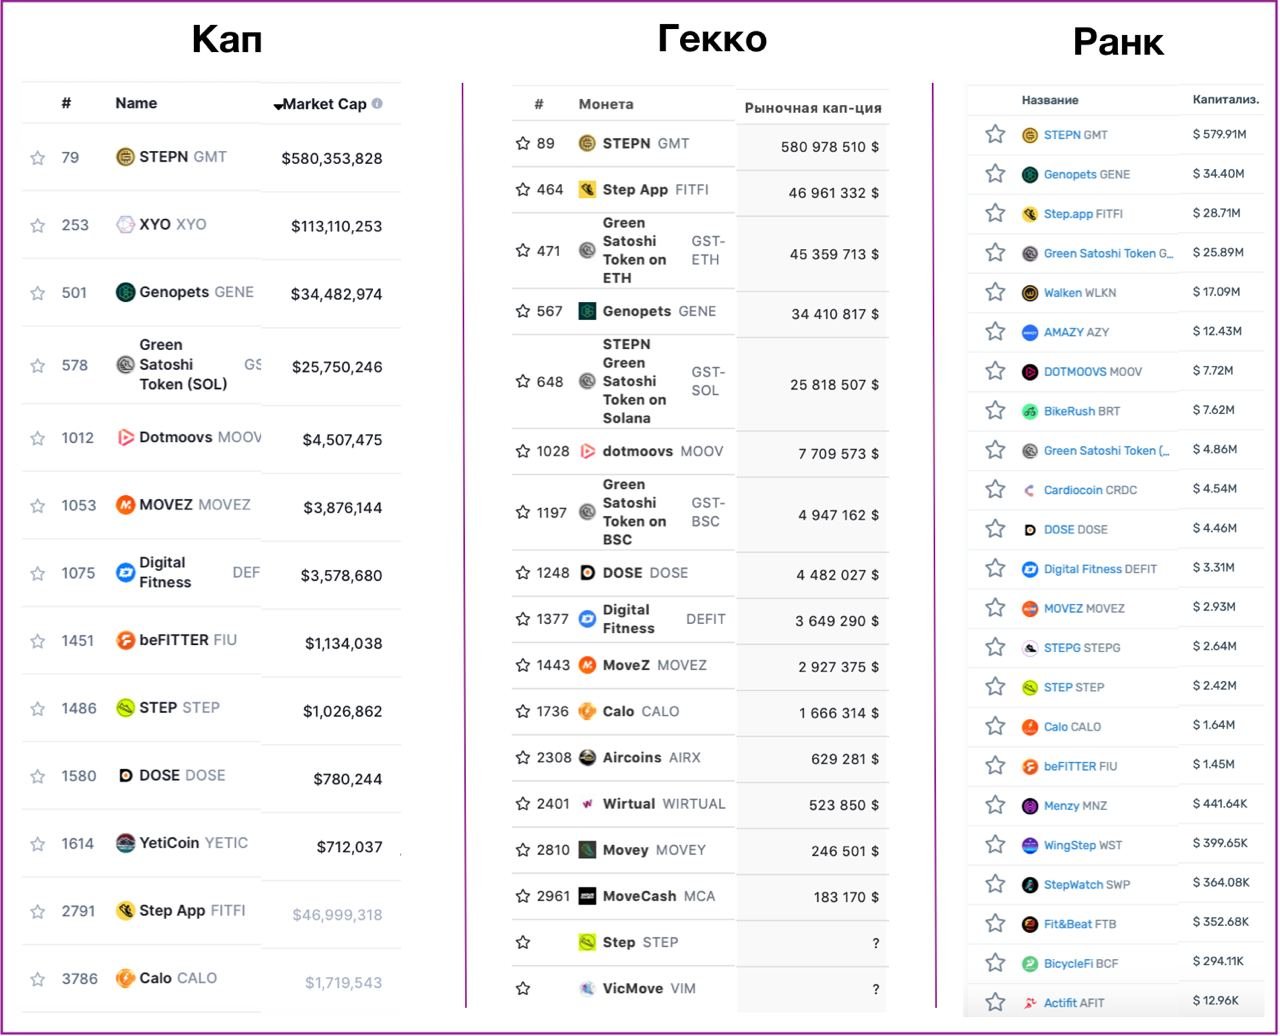Click the YetiCoin logo icon
This screenshot has height=1036, width=1280.
click(125, 843)
